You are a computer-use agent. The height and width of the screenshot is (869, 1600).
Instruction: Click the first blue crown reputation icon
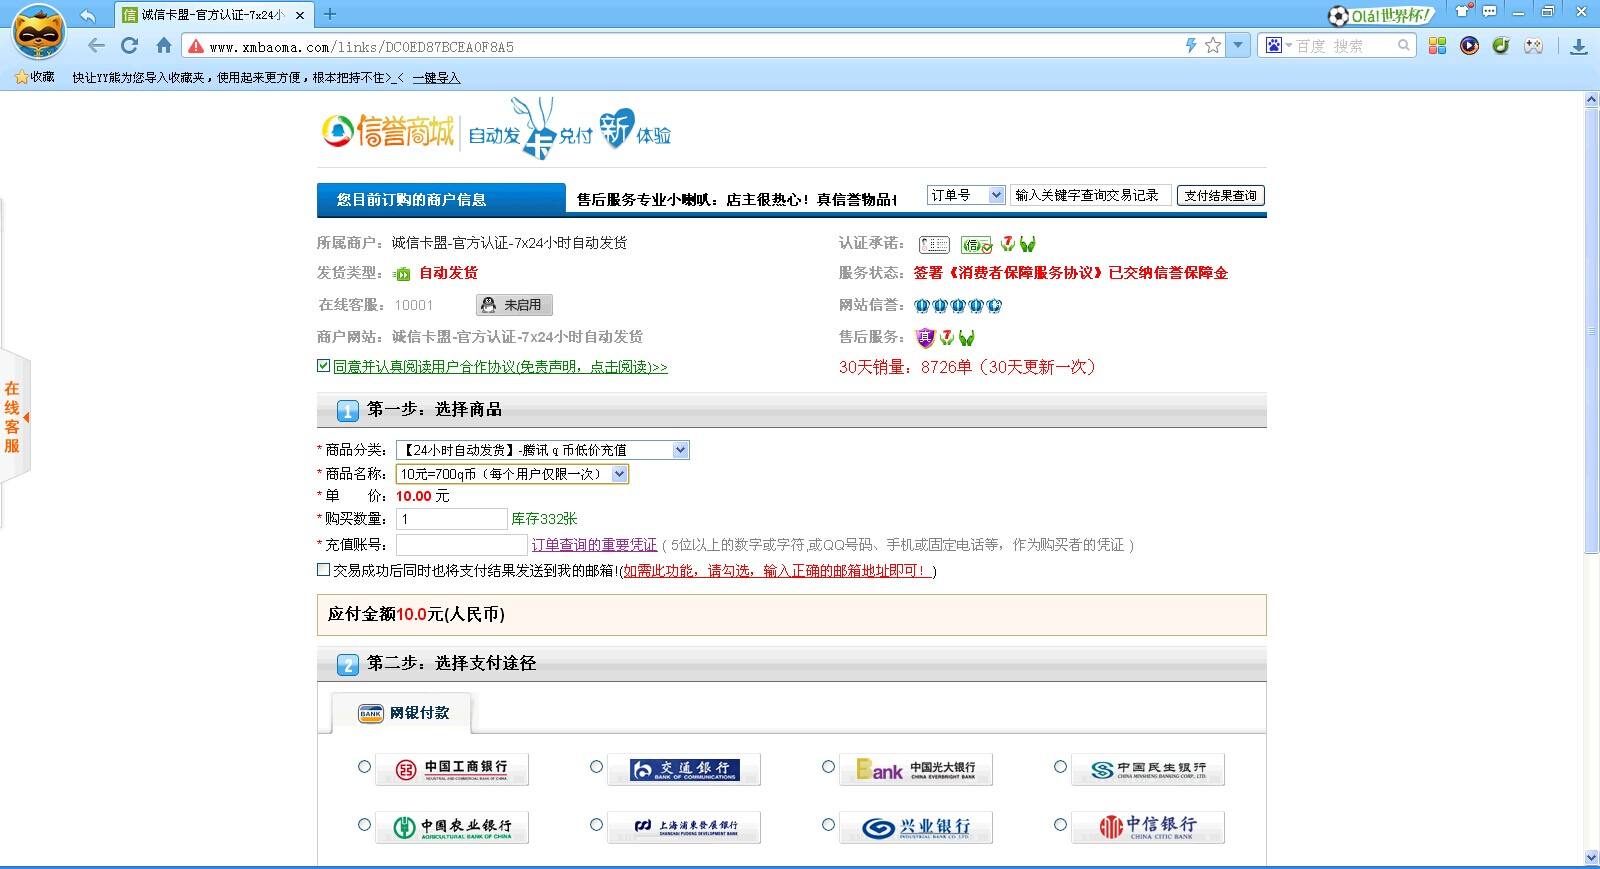coord(922,306)
